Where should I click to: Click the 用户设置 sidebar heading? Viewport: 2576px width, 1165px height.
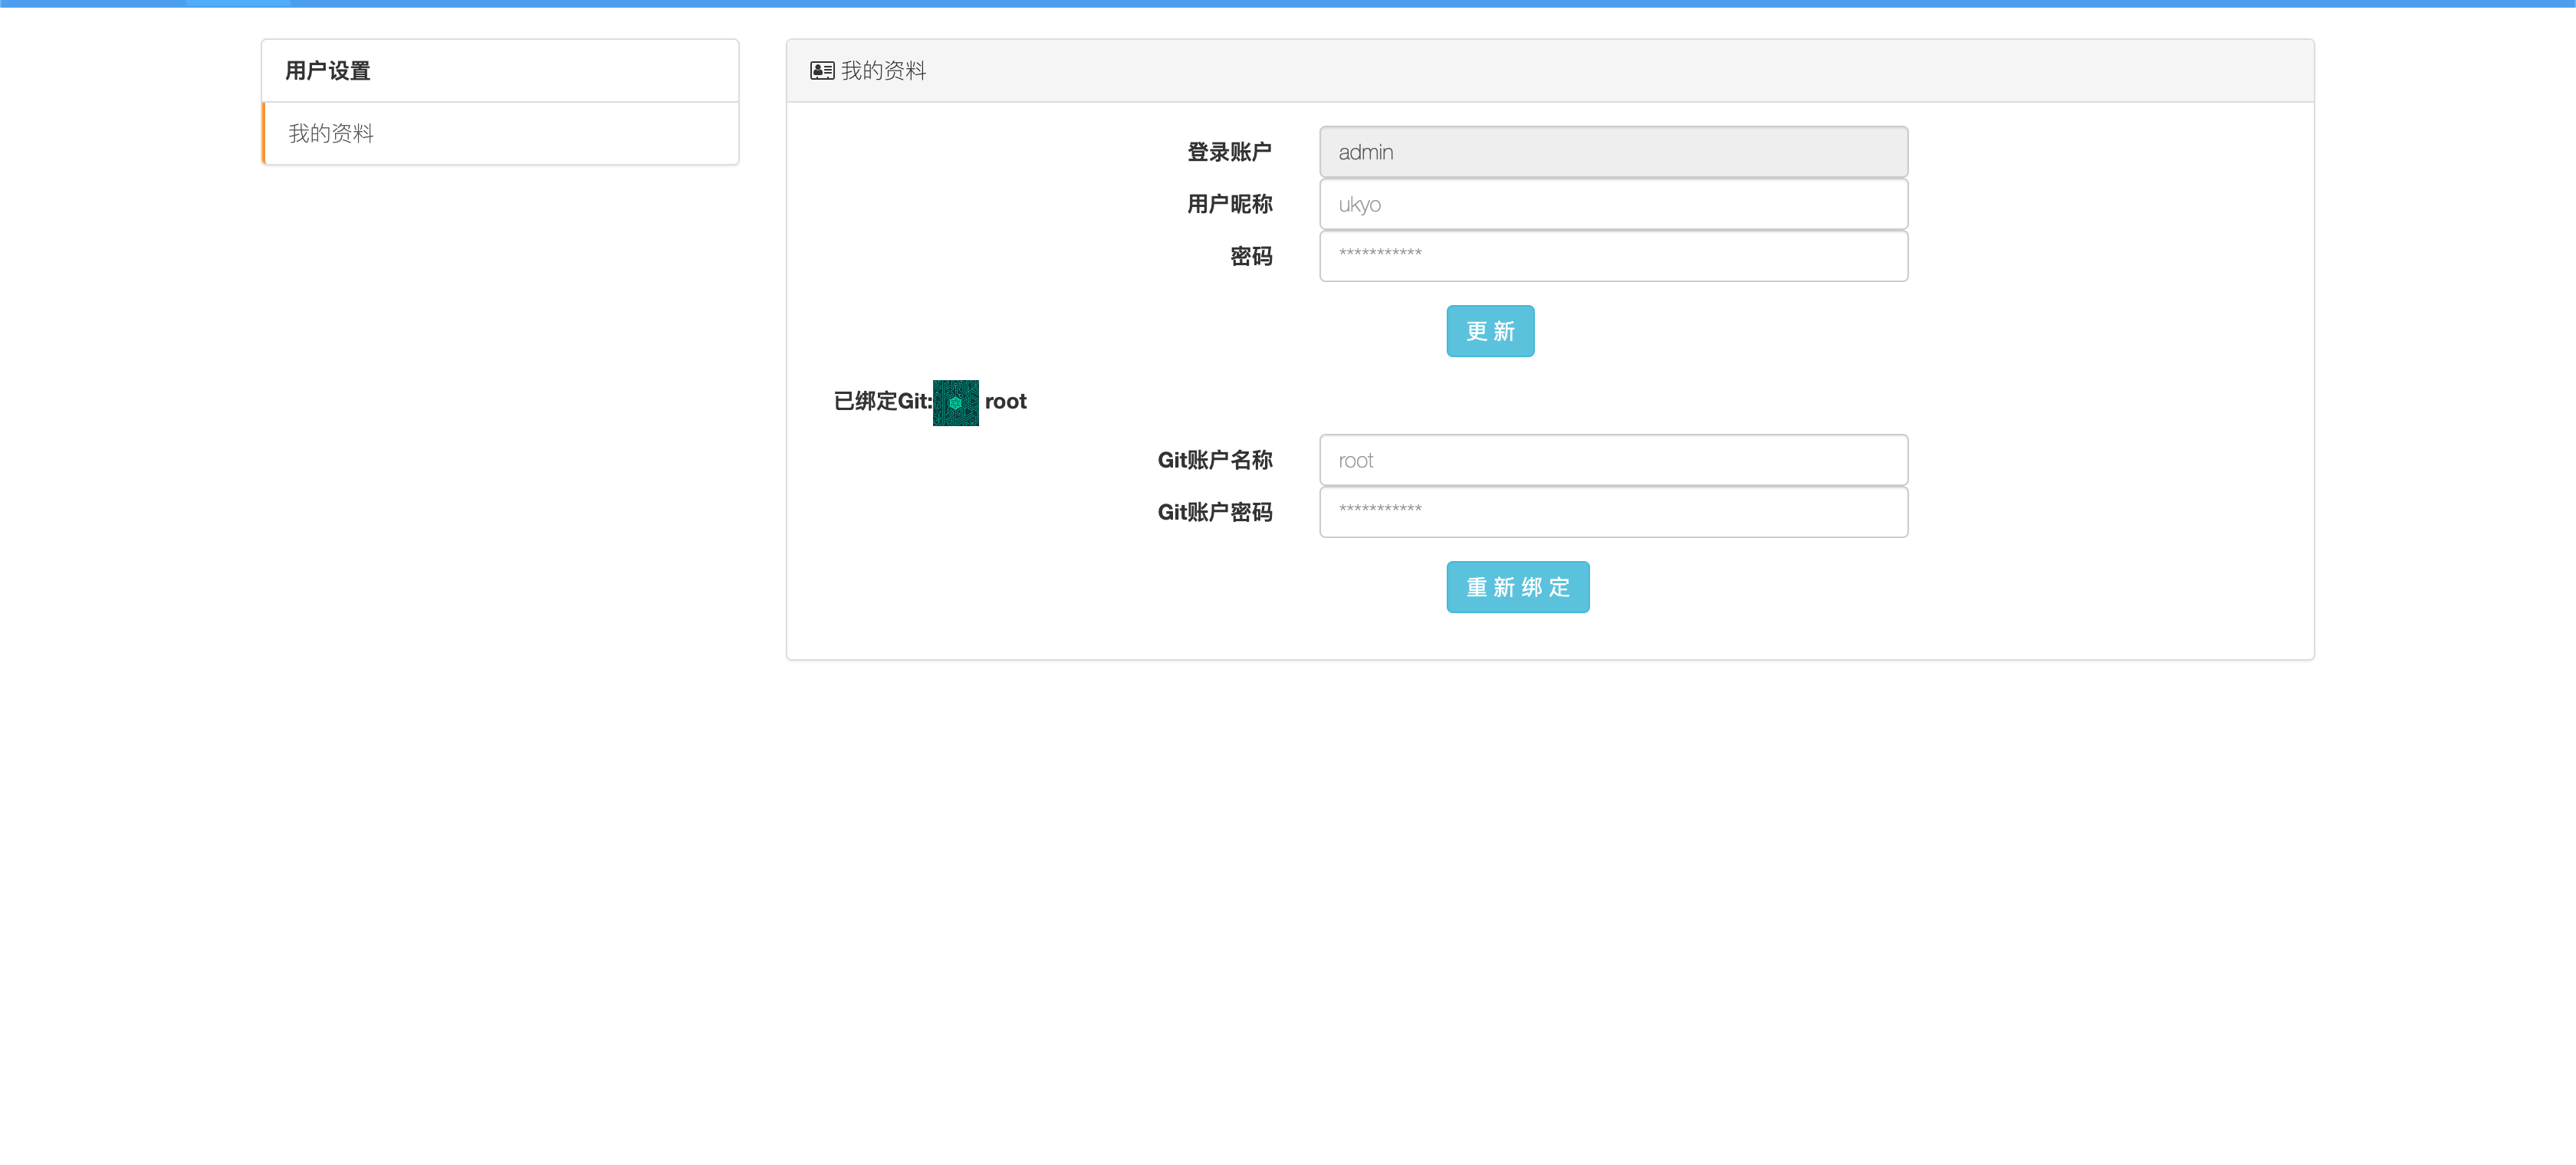pyautogui.click(x=328, y=71)
